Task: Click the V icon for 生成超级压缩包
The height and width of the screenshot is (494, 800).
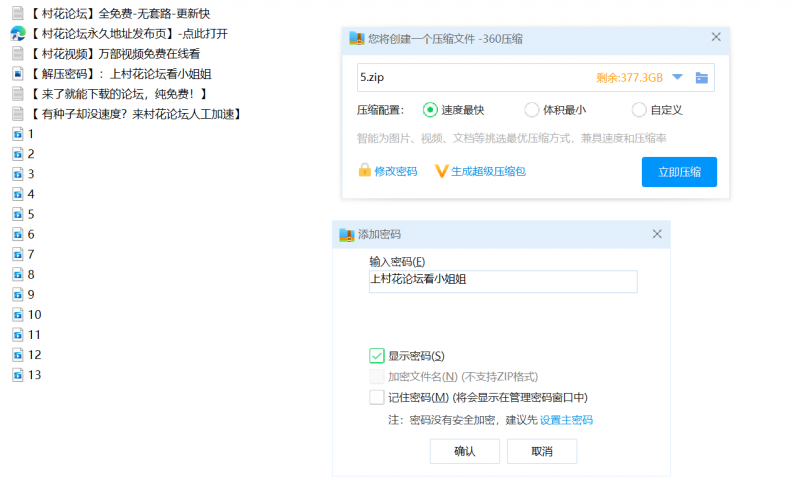Action: [x=441, y=171]
